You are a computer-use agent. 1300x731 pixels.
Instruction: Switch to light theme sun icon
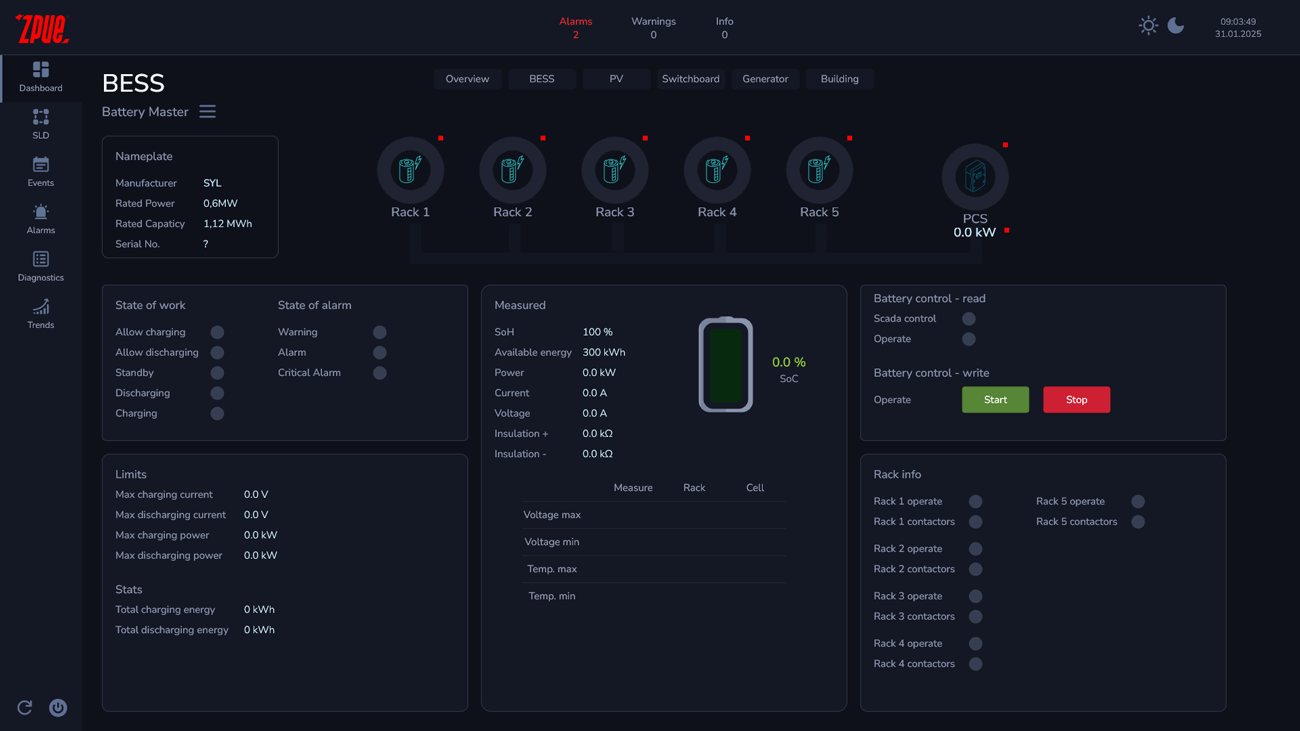[1148, 26]
